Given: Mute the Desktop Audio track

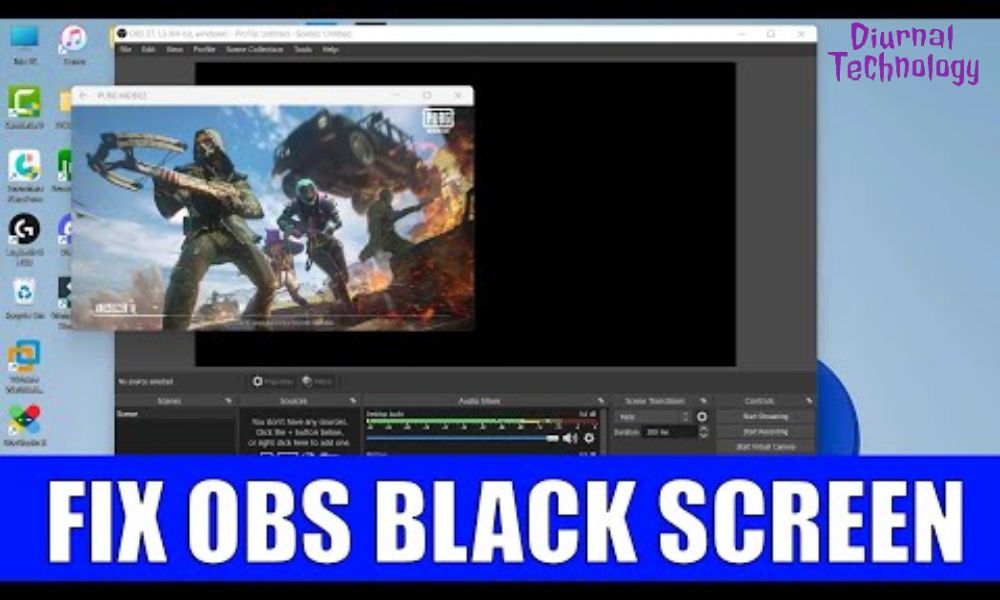Looking at the screenshot, I should (570, 437).
